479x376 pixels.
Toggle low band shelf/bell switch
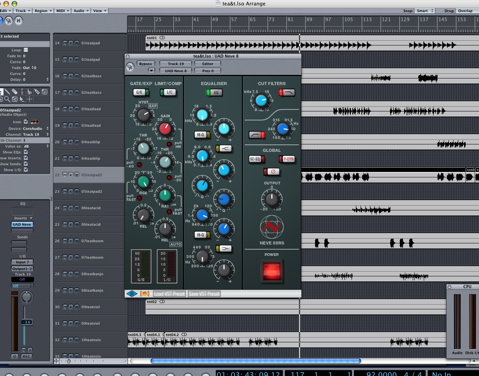click(x=224, y=249)
